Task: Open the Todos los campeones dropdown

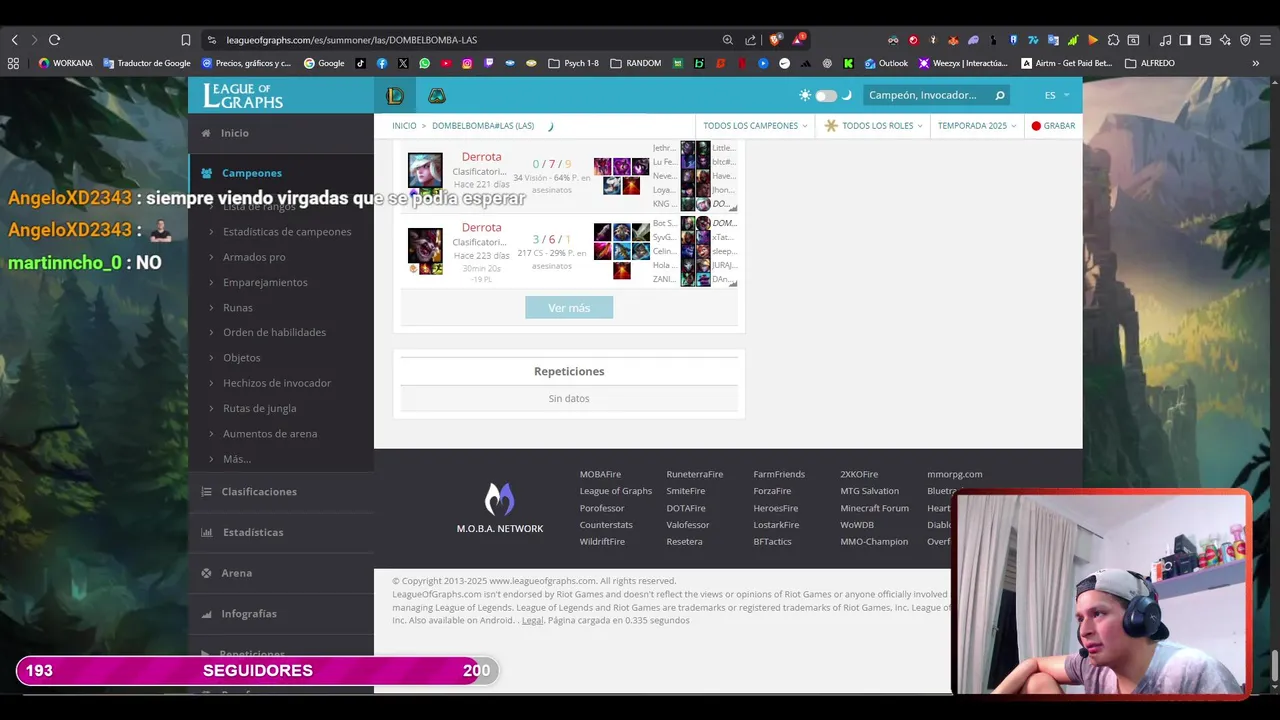Action: coord(755,126)
